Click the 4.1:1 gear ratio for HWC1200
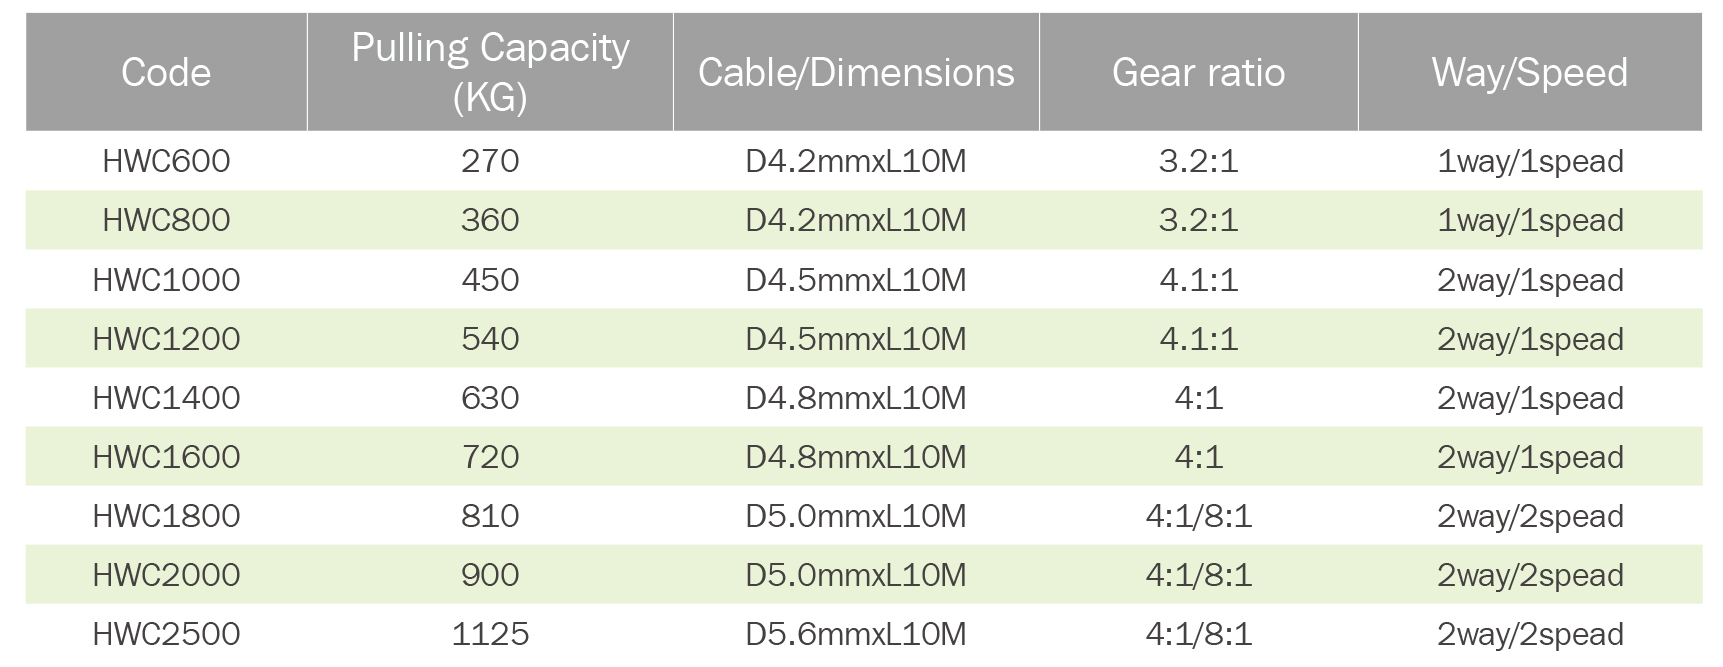Image resolution: width=1723 pixels, height=667 pixels. pos(1198,338)
